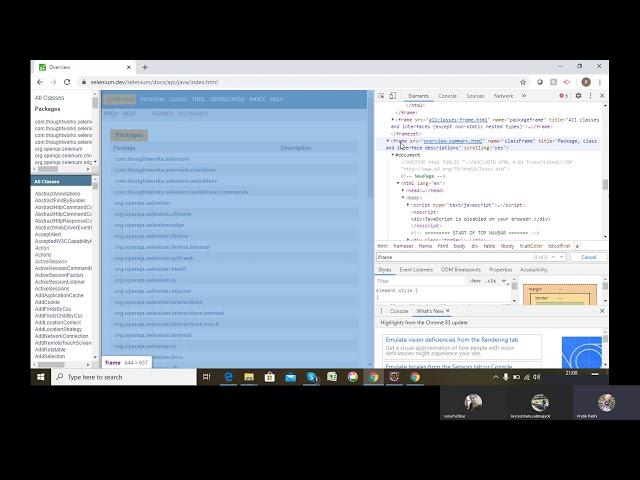This screenshot has width=640, height=480.
Task: Switch to the DevTools Console tab
Action: (x=447, y=96)
